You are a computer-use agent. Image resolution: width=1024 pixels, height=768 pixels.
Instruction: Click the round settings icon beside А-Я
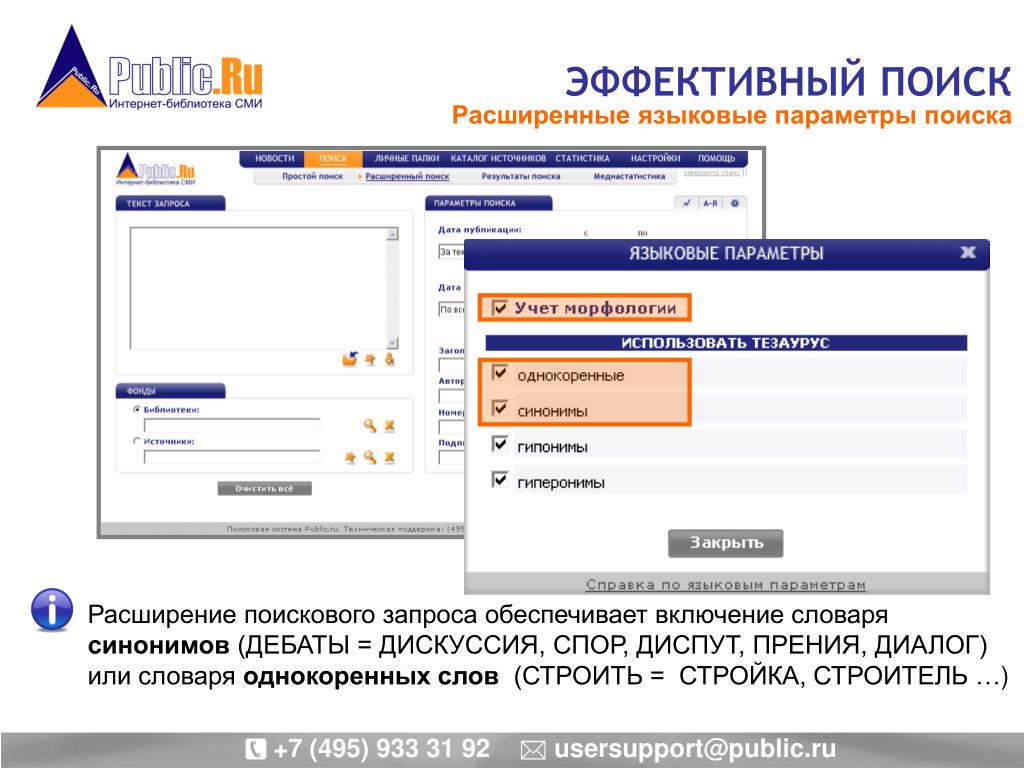click(735, 203)
